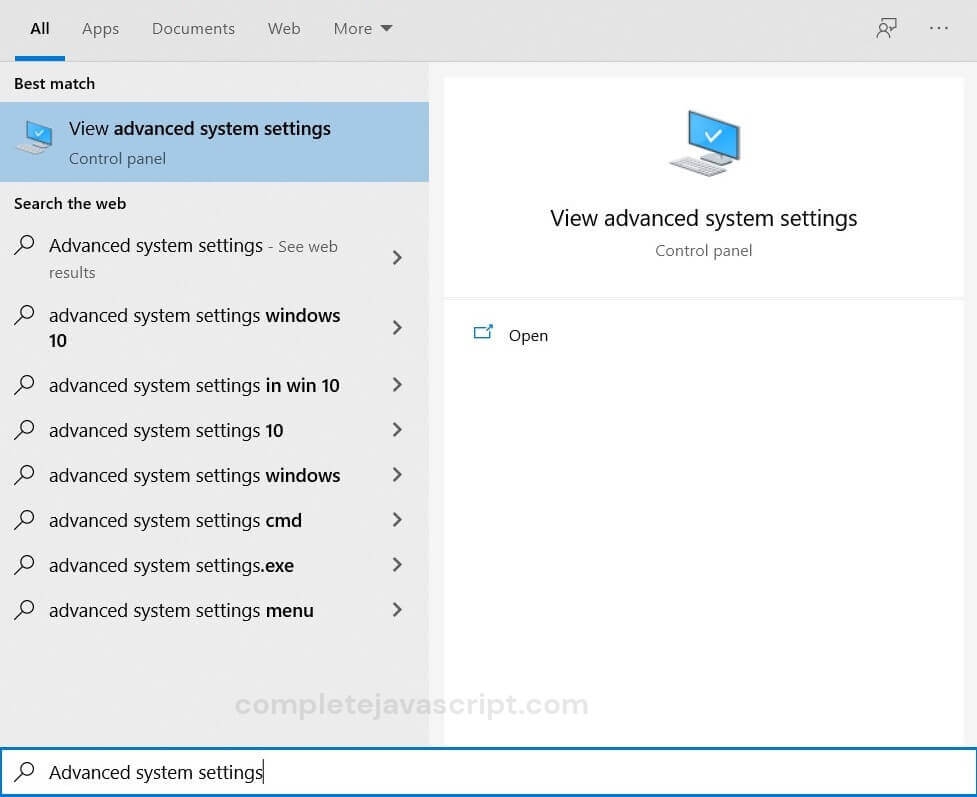The width and height of the screenshot is (977, 797).
Task: Click the search box magnifier icon
Action: click(24, 771)
